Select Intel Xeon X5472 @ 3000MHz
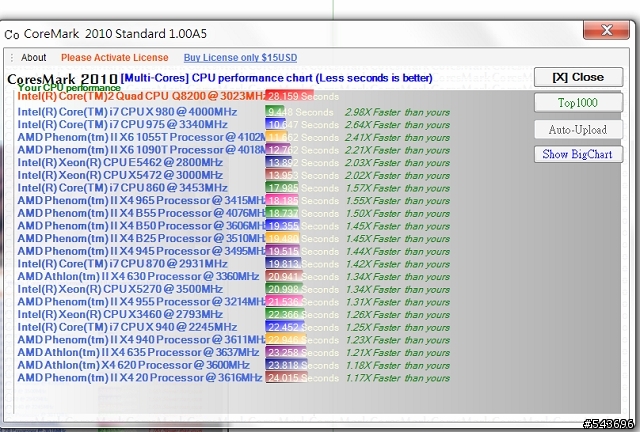640x432 pixels. click(x=120, y=175)
